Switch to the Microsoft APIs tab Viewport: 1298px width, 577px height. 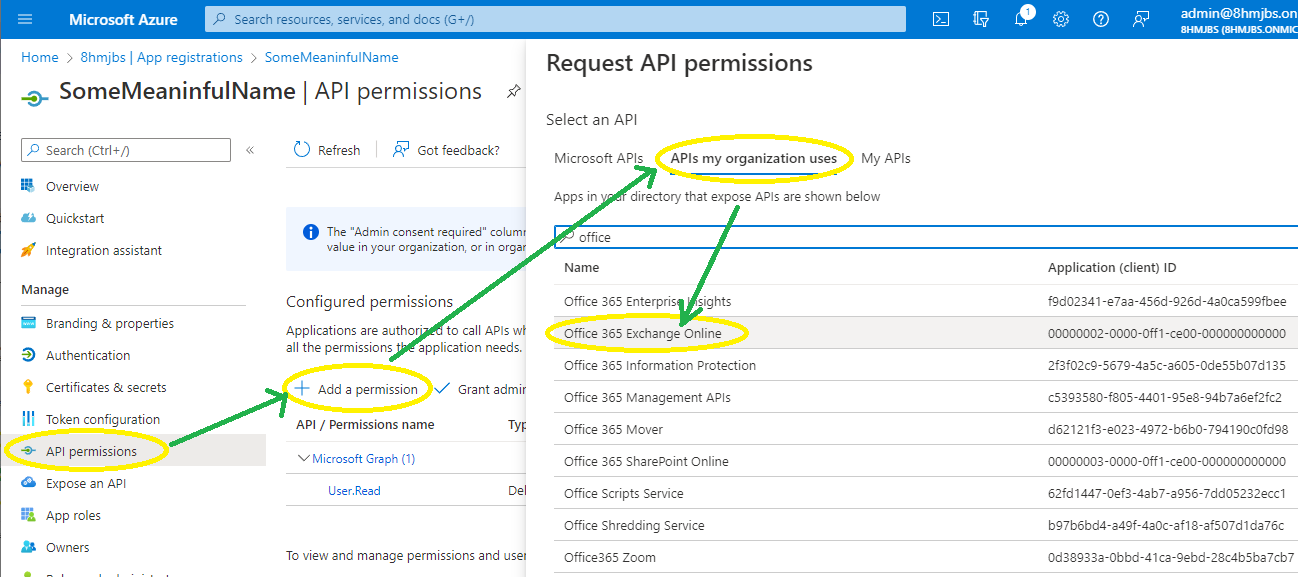pos(598,158)
